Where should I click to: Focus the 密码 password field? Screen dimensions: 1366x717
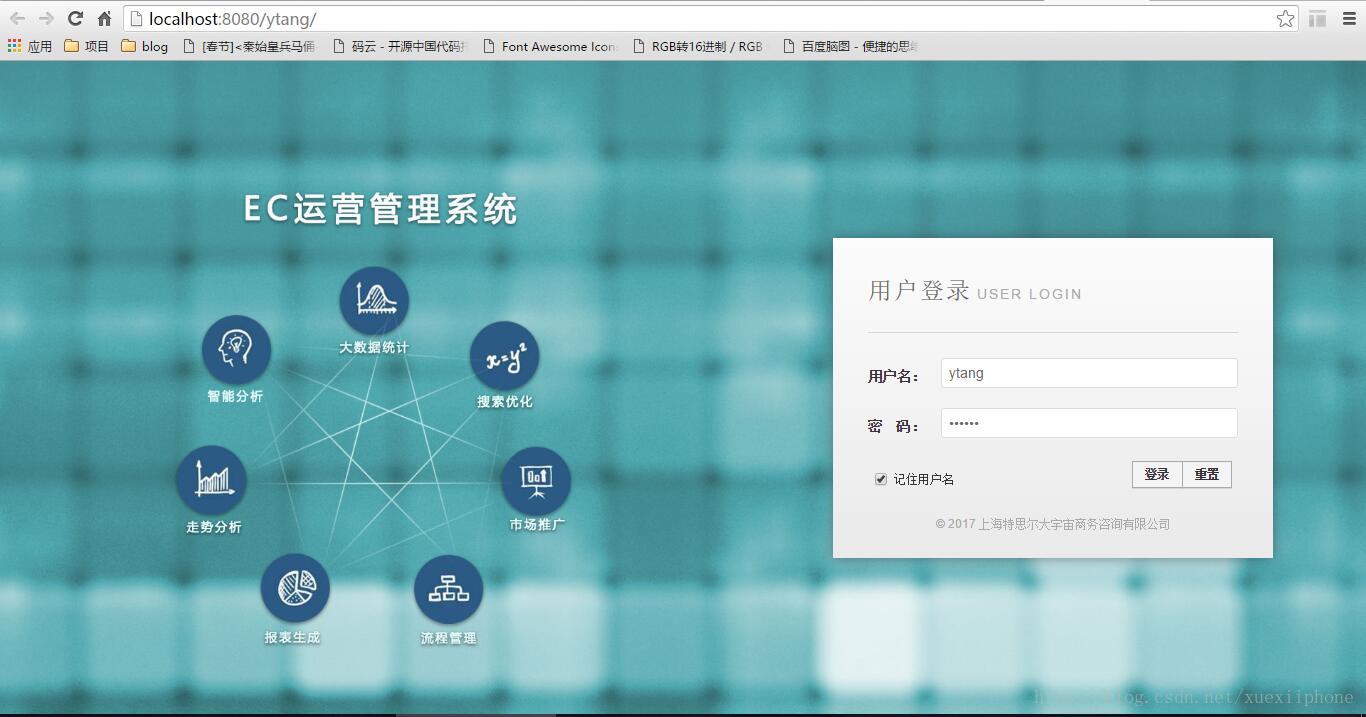[1089, 423]
